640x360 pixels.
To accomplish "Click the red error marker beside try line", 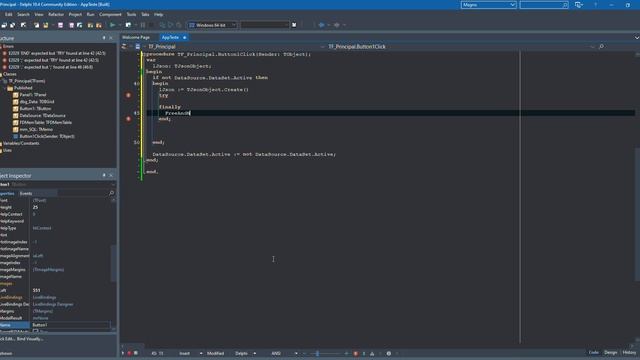I will [128, 95].
